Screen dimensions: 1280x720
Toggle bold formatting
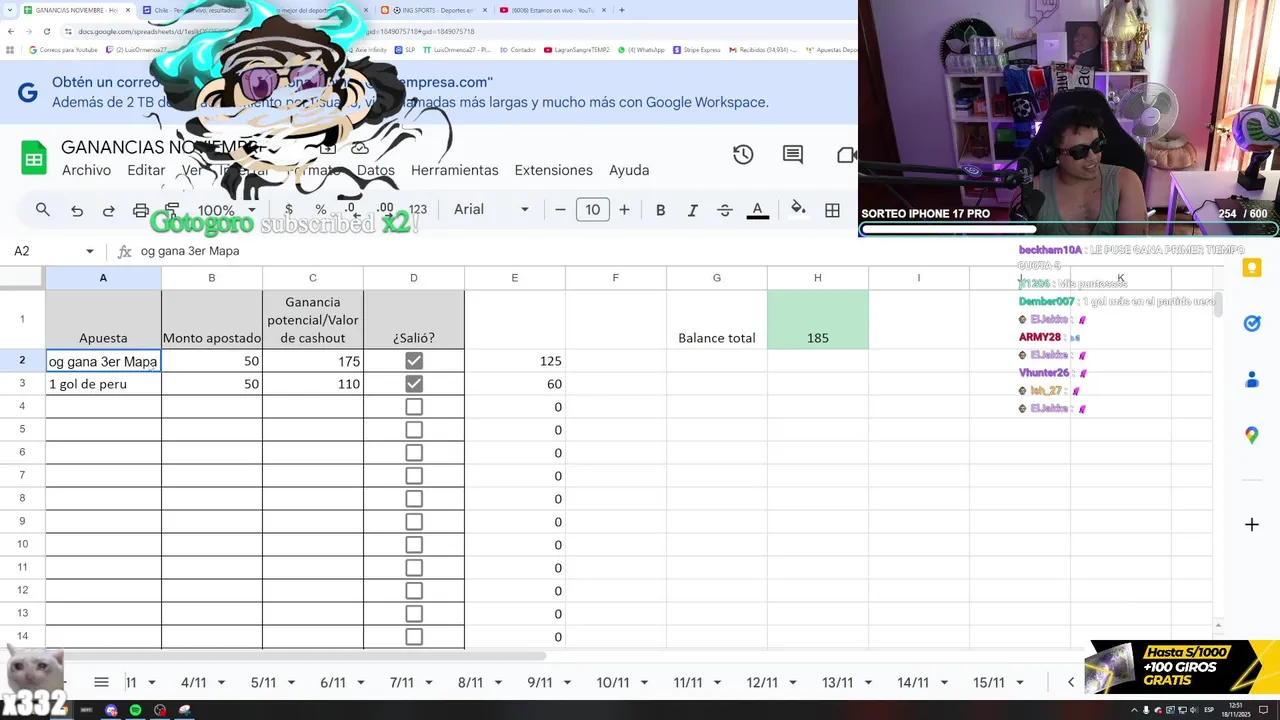click(660, 210)
